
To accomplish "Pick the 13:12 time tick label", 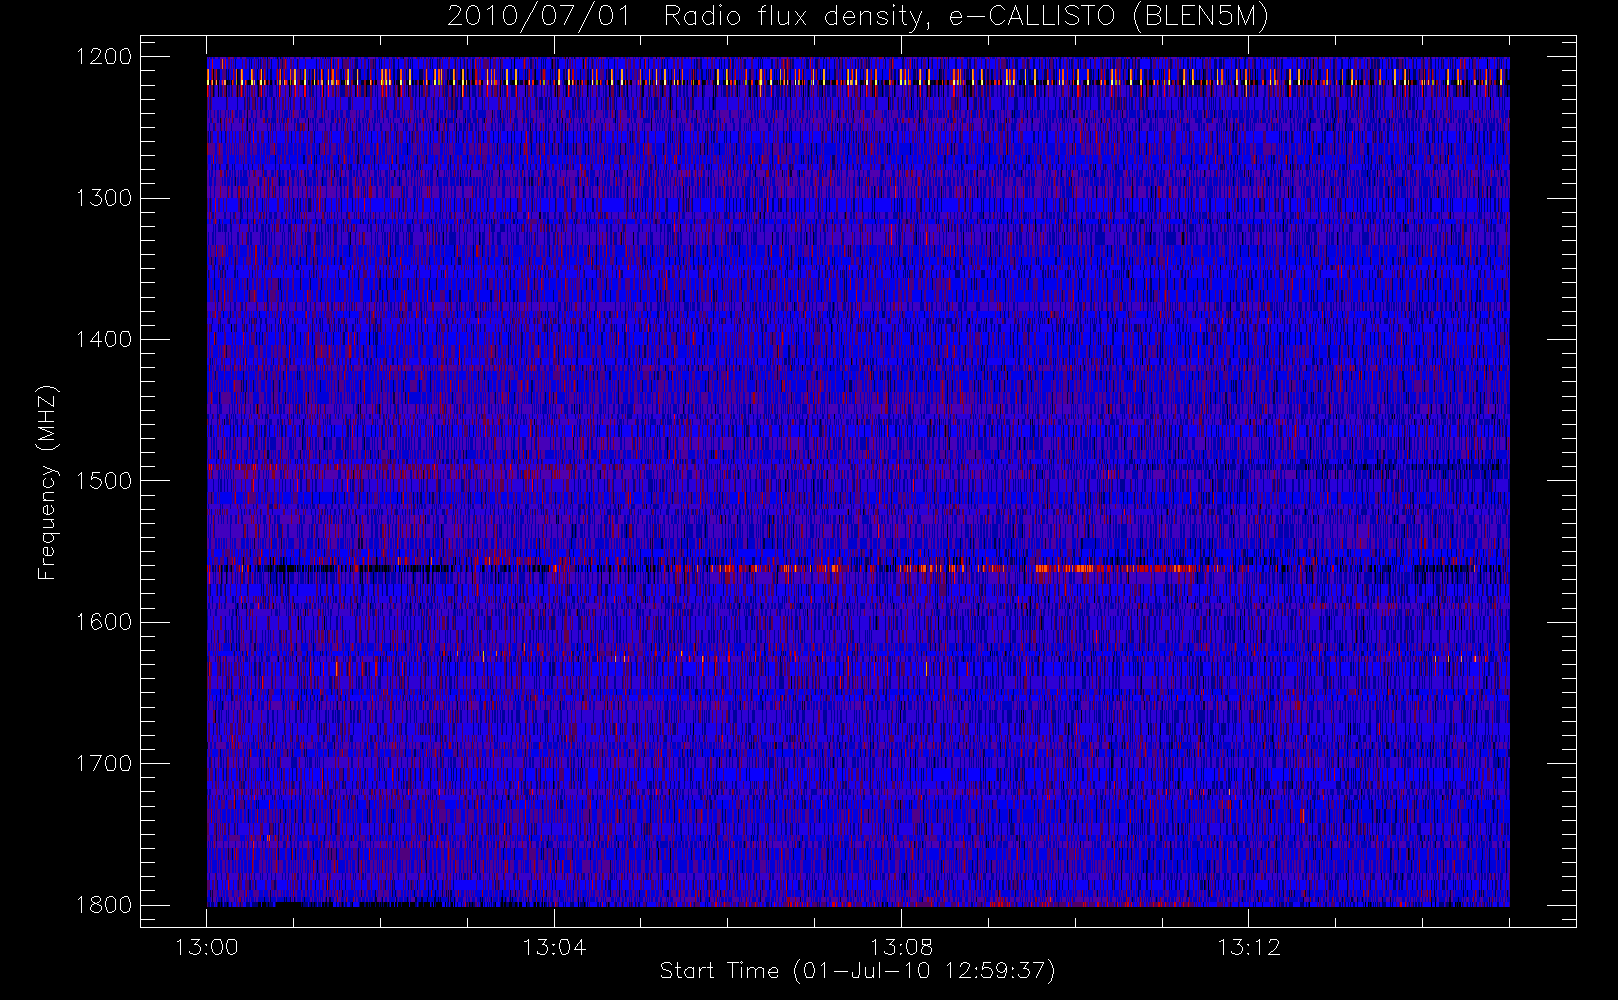I will pos(1249,947).
